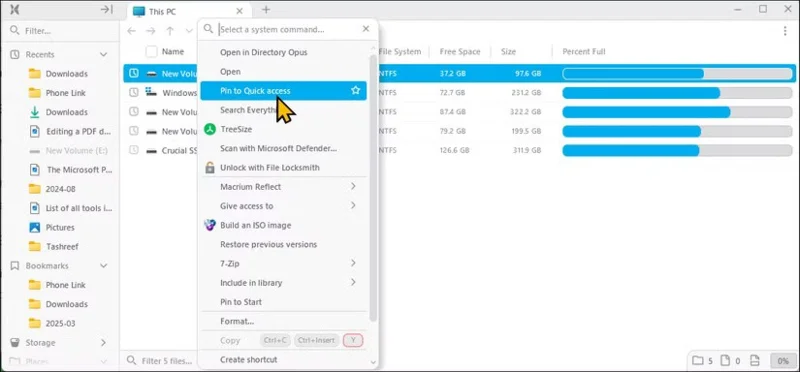This screenshot has width=800, height=372.
Task: Click the star icon on Pin to Quick access
Action: point(356,90)
